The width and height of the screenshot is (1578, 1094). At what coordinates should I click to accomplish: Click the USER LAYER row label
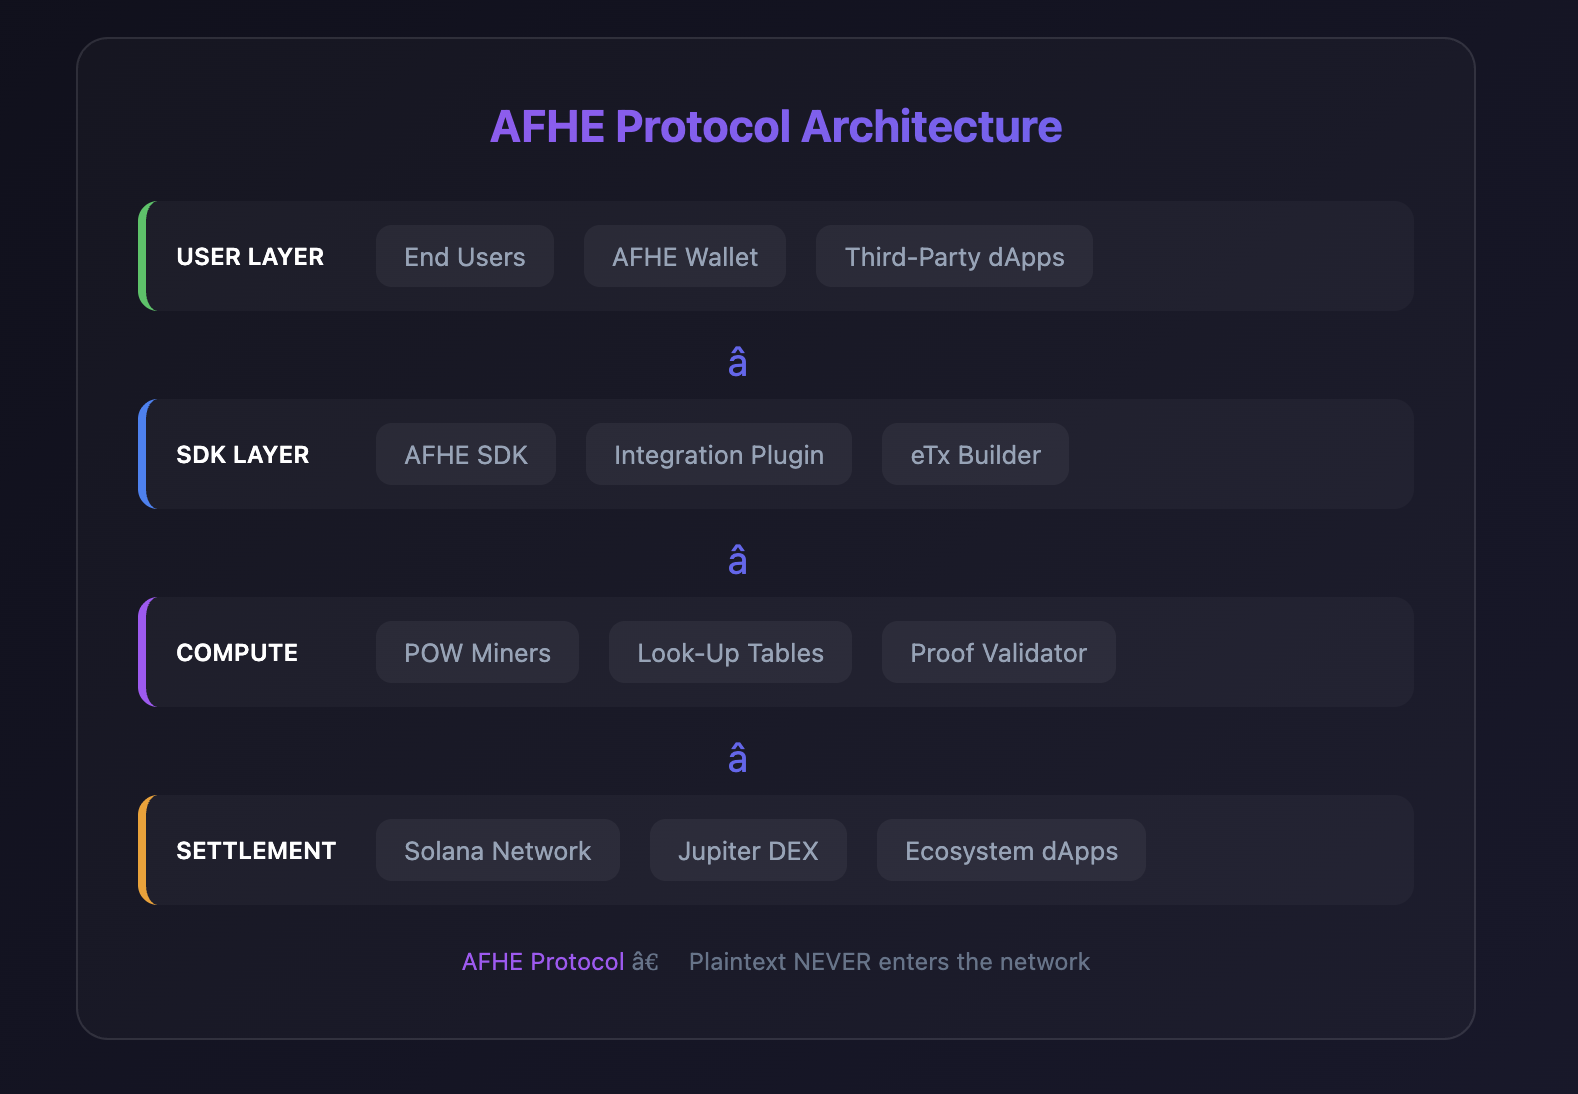(250, 257)
